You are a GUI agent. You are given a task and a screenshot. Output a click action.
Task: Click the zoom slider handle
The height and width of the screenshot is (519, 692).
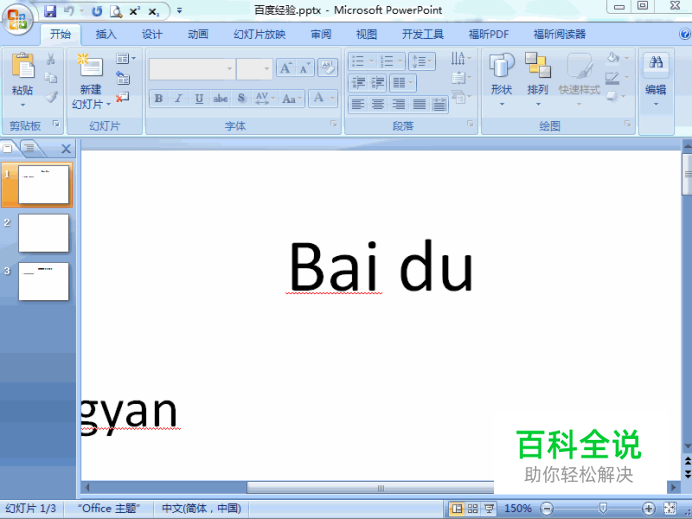(603, 508)
